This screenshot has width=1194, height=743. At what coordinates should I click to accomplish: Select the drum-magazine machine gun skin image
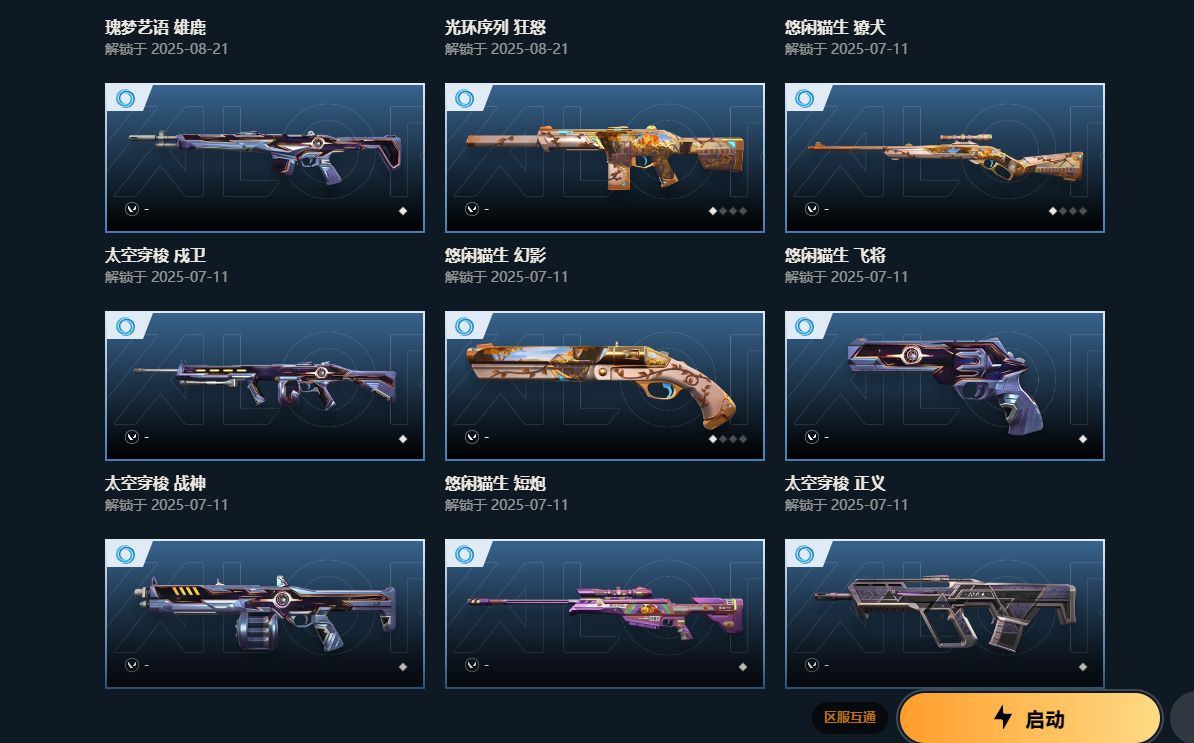pyautogui.click(x=265, y=613)
